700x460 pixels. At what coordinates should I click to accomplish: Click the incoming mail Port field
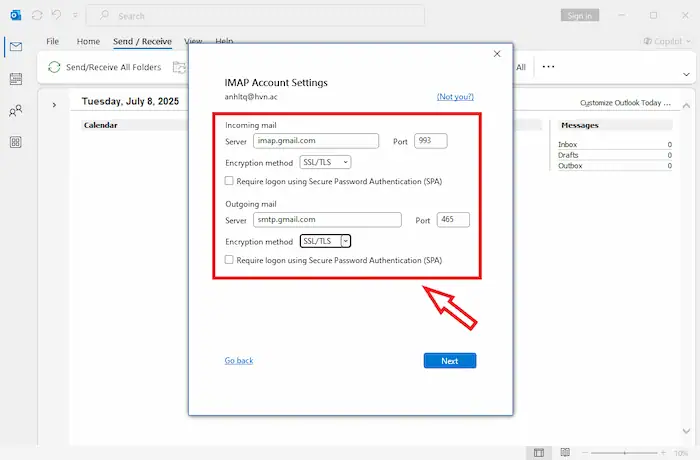click(430, 141)
